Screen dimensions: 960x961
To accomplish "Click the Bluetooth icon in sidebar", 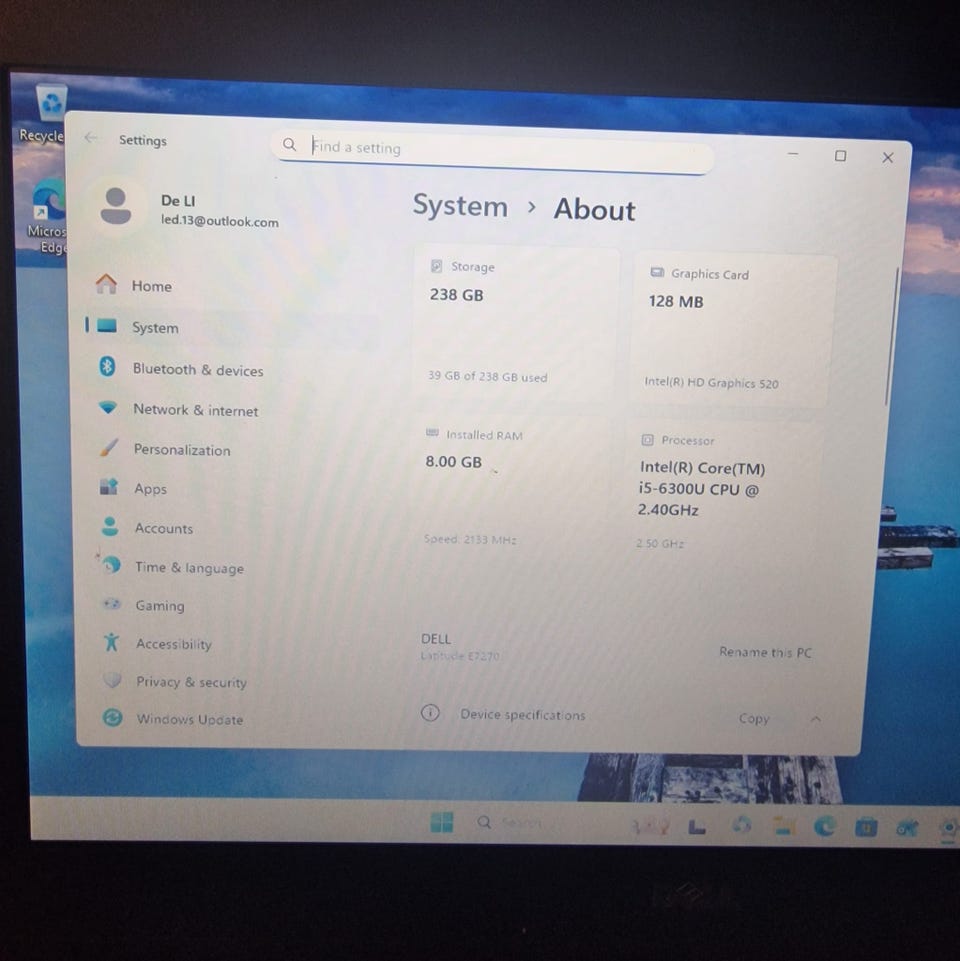I will [107, 367].
